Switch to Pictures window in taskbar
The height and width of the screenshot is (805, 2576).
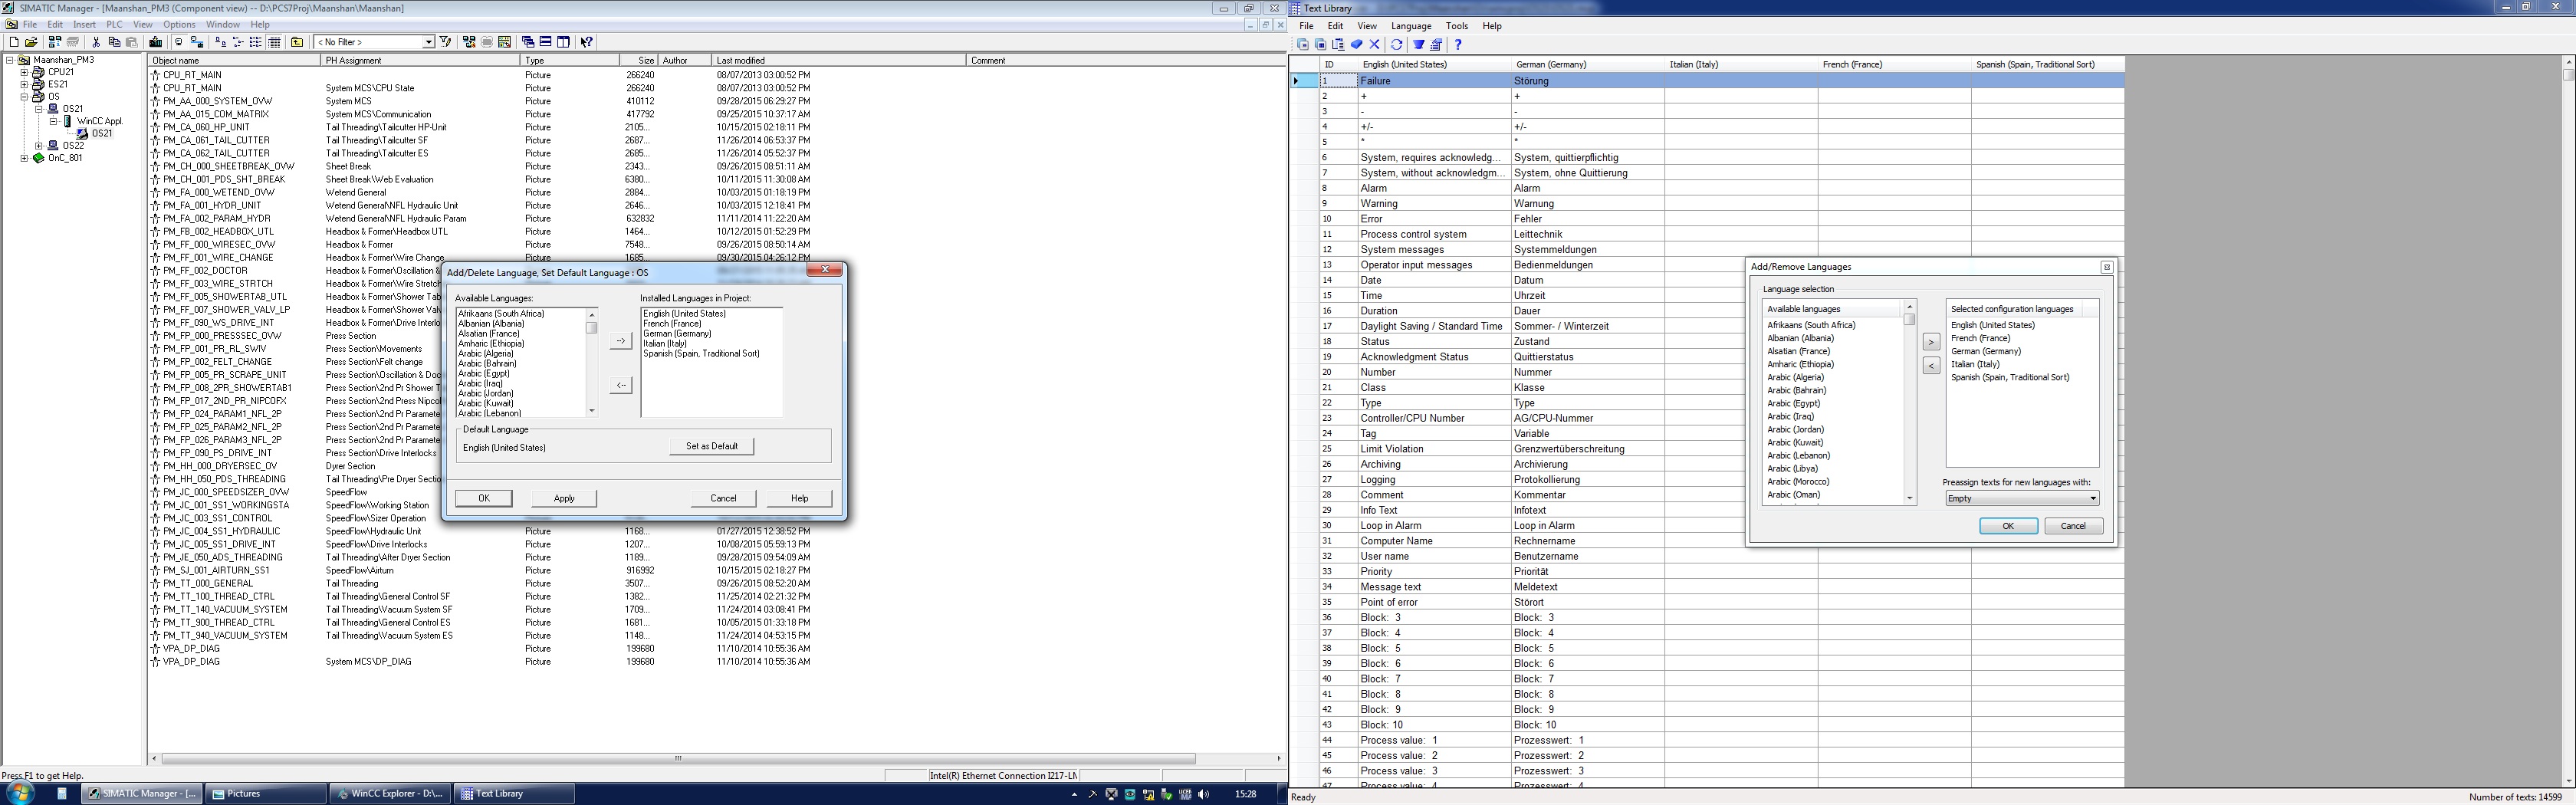(265, 794)
